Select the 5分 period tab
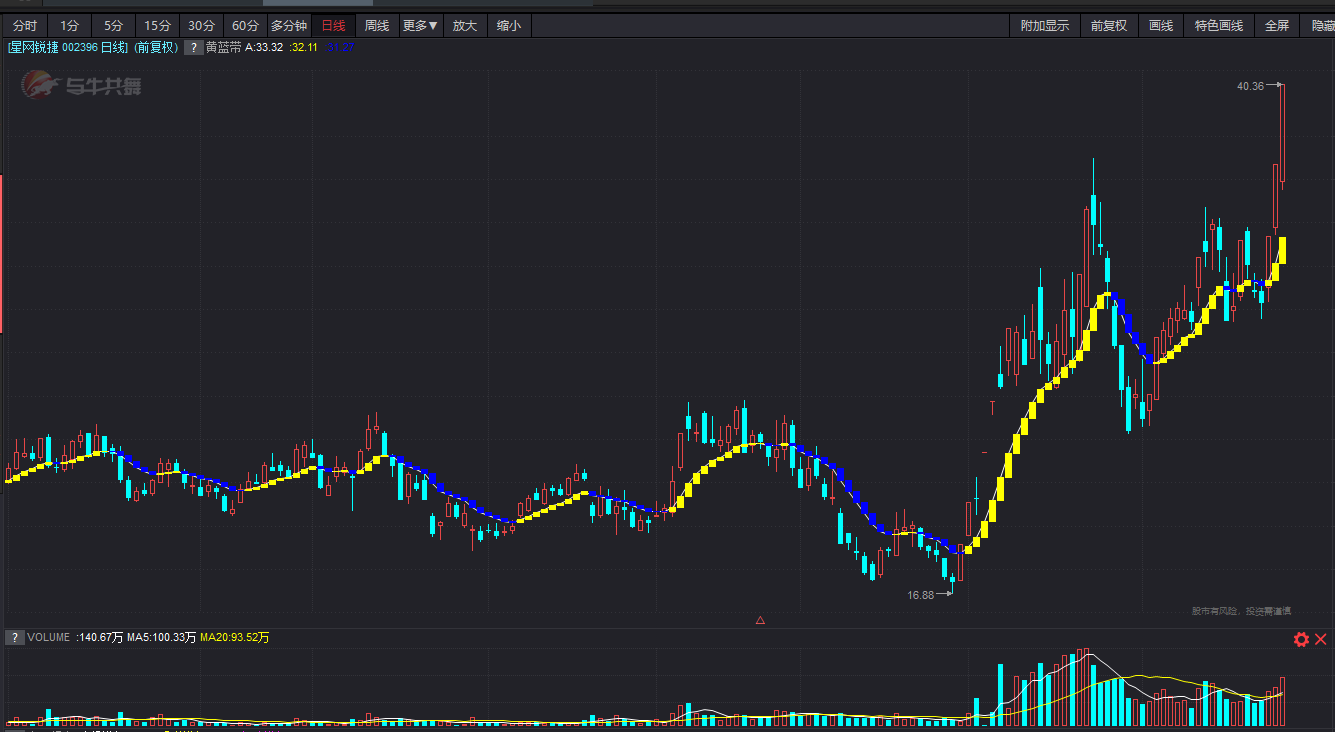1335x732 pixels. pos(113,26)
